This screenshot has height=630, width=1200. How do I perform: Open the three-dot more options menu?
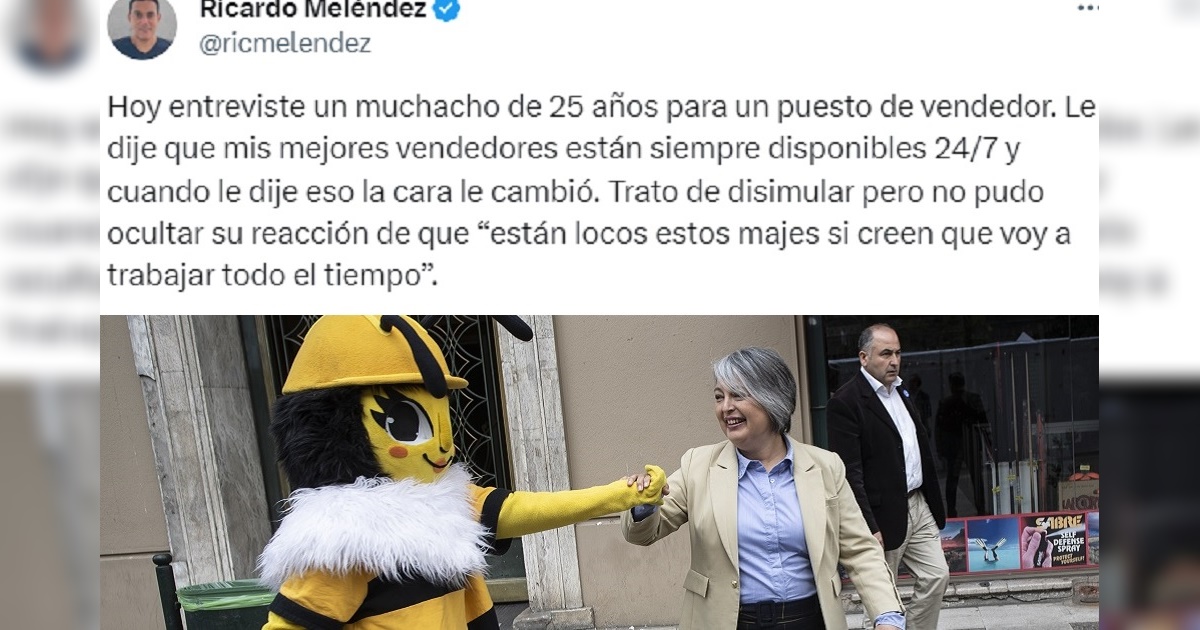point(1087,7)
